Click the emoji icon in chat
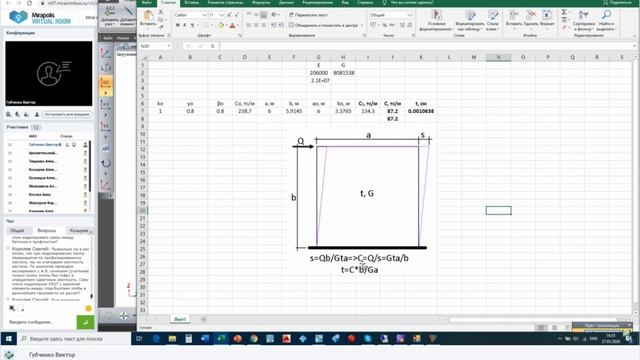 coord(89,309)
